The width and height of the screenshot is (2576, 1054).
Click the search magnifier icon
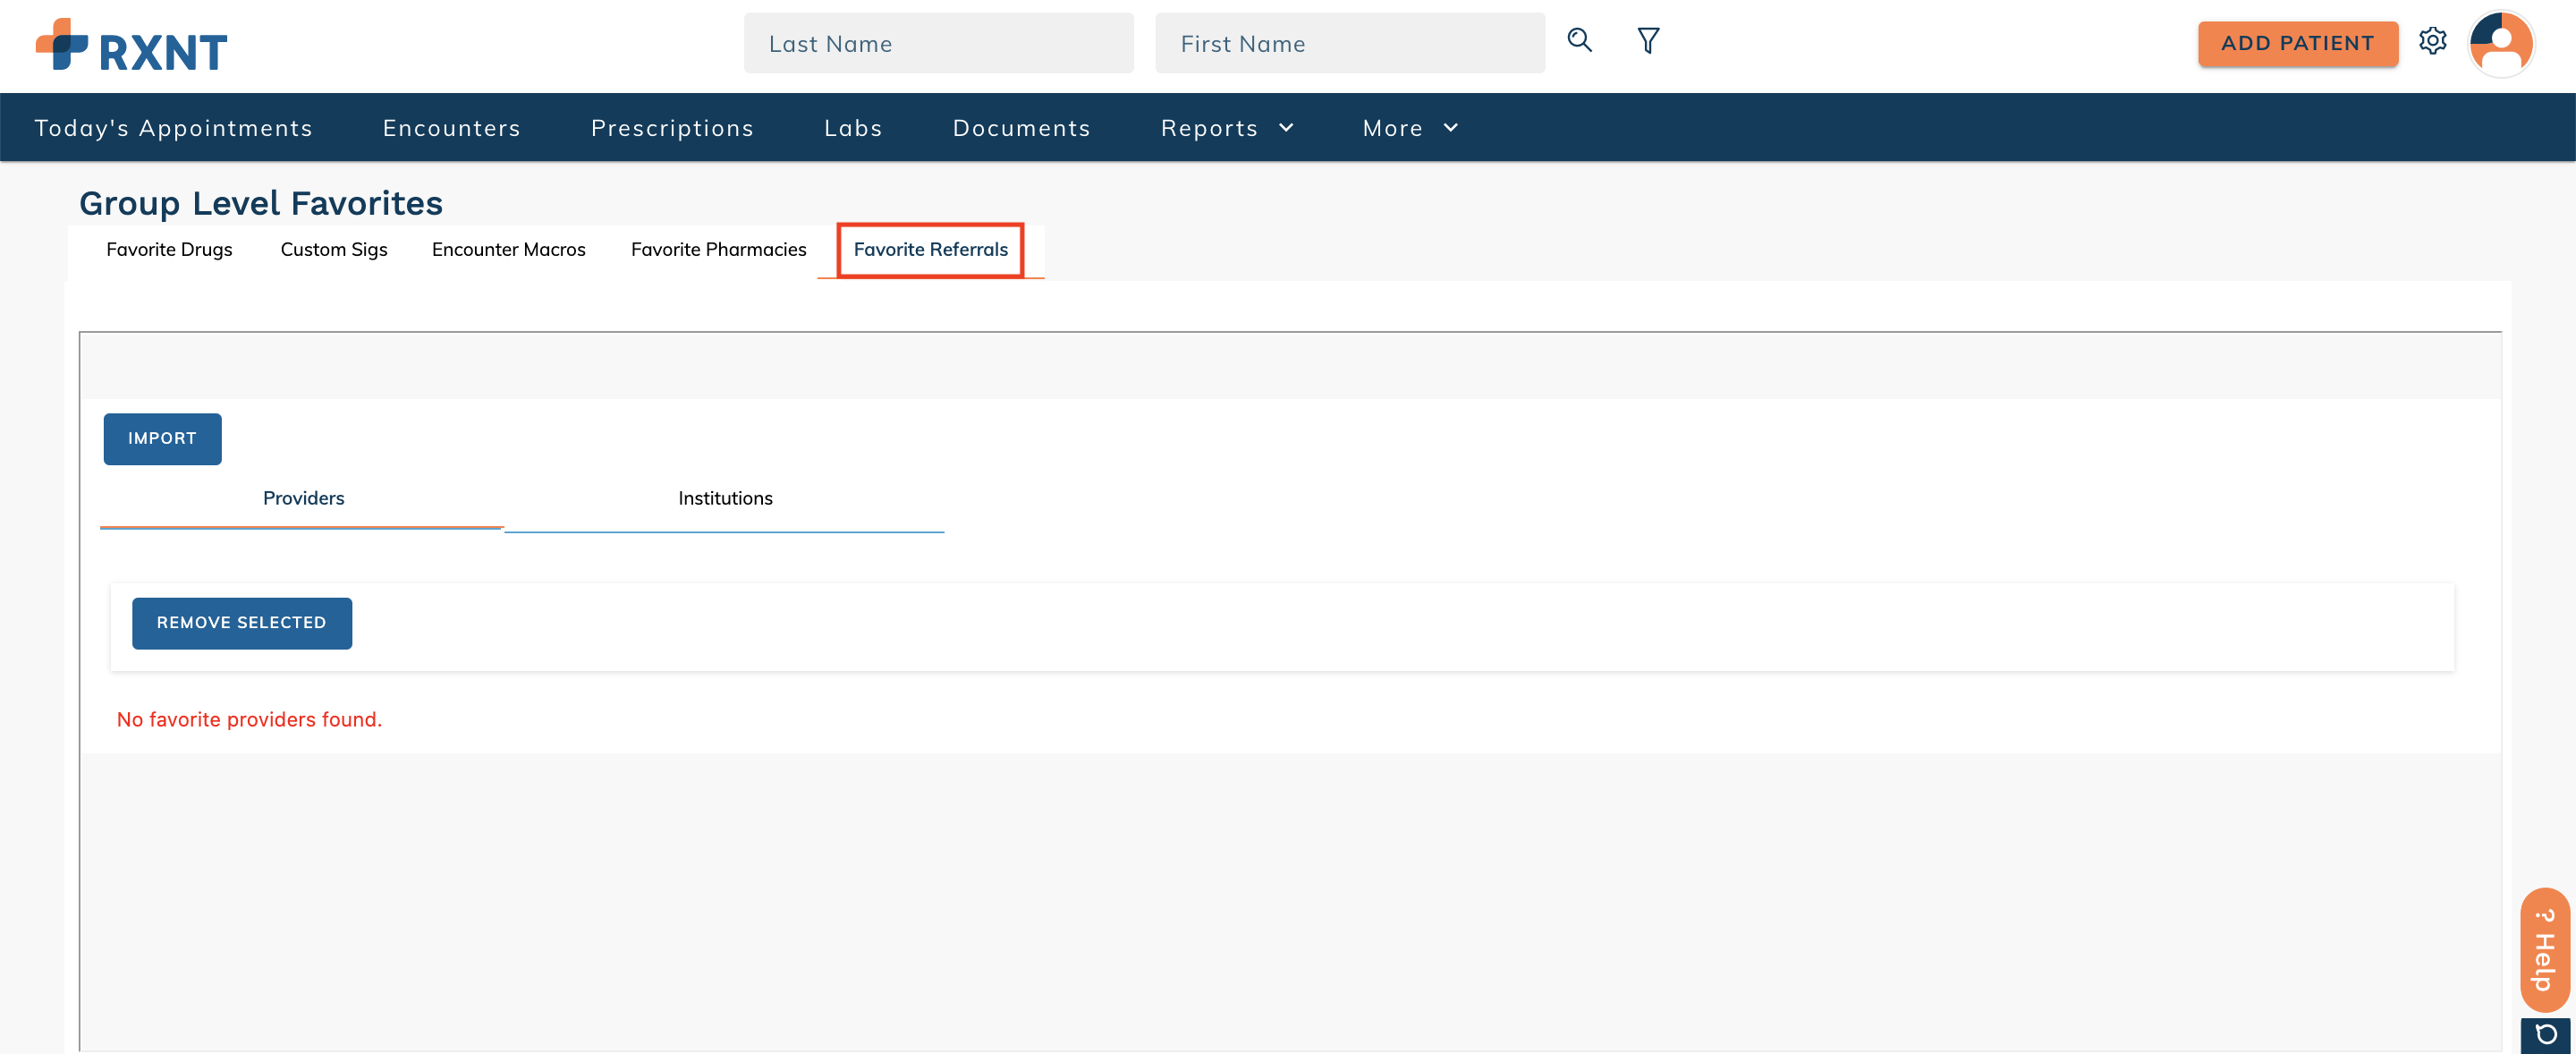pos(1579,41)
